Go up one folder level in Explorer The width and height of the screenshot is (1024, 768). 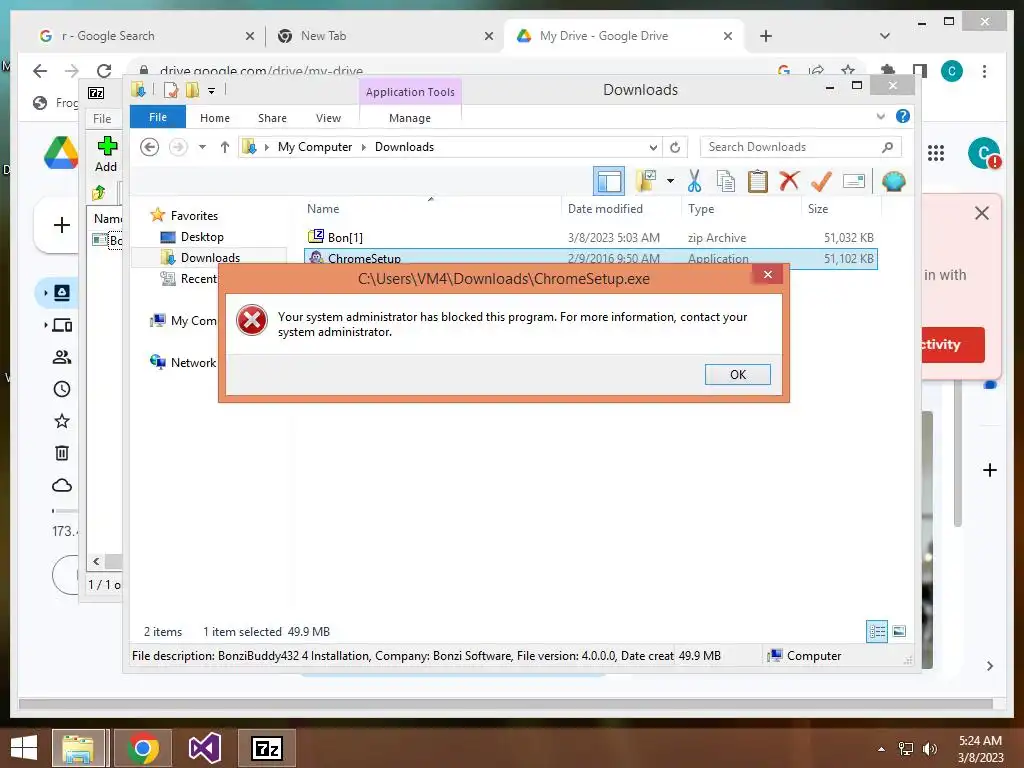click(x=225, y=147)
